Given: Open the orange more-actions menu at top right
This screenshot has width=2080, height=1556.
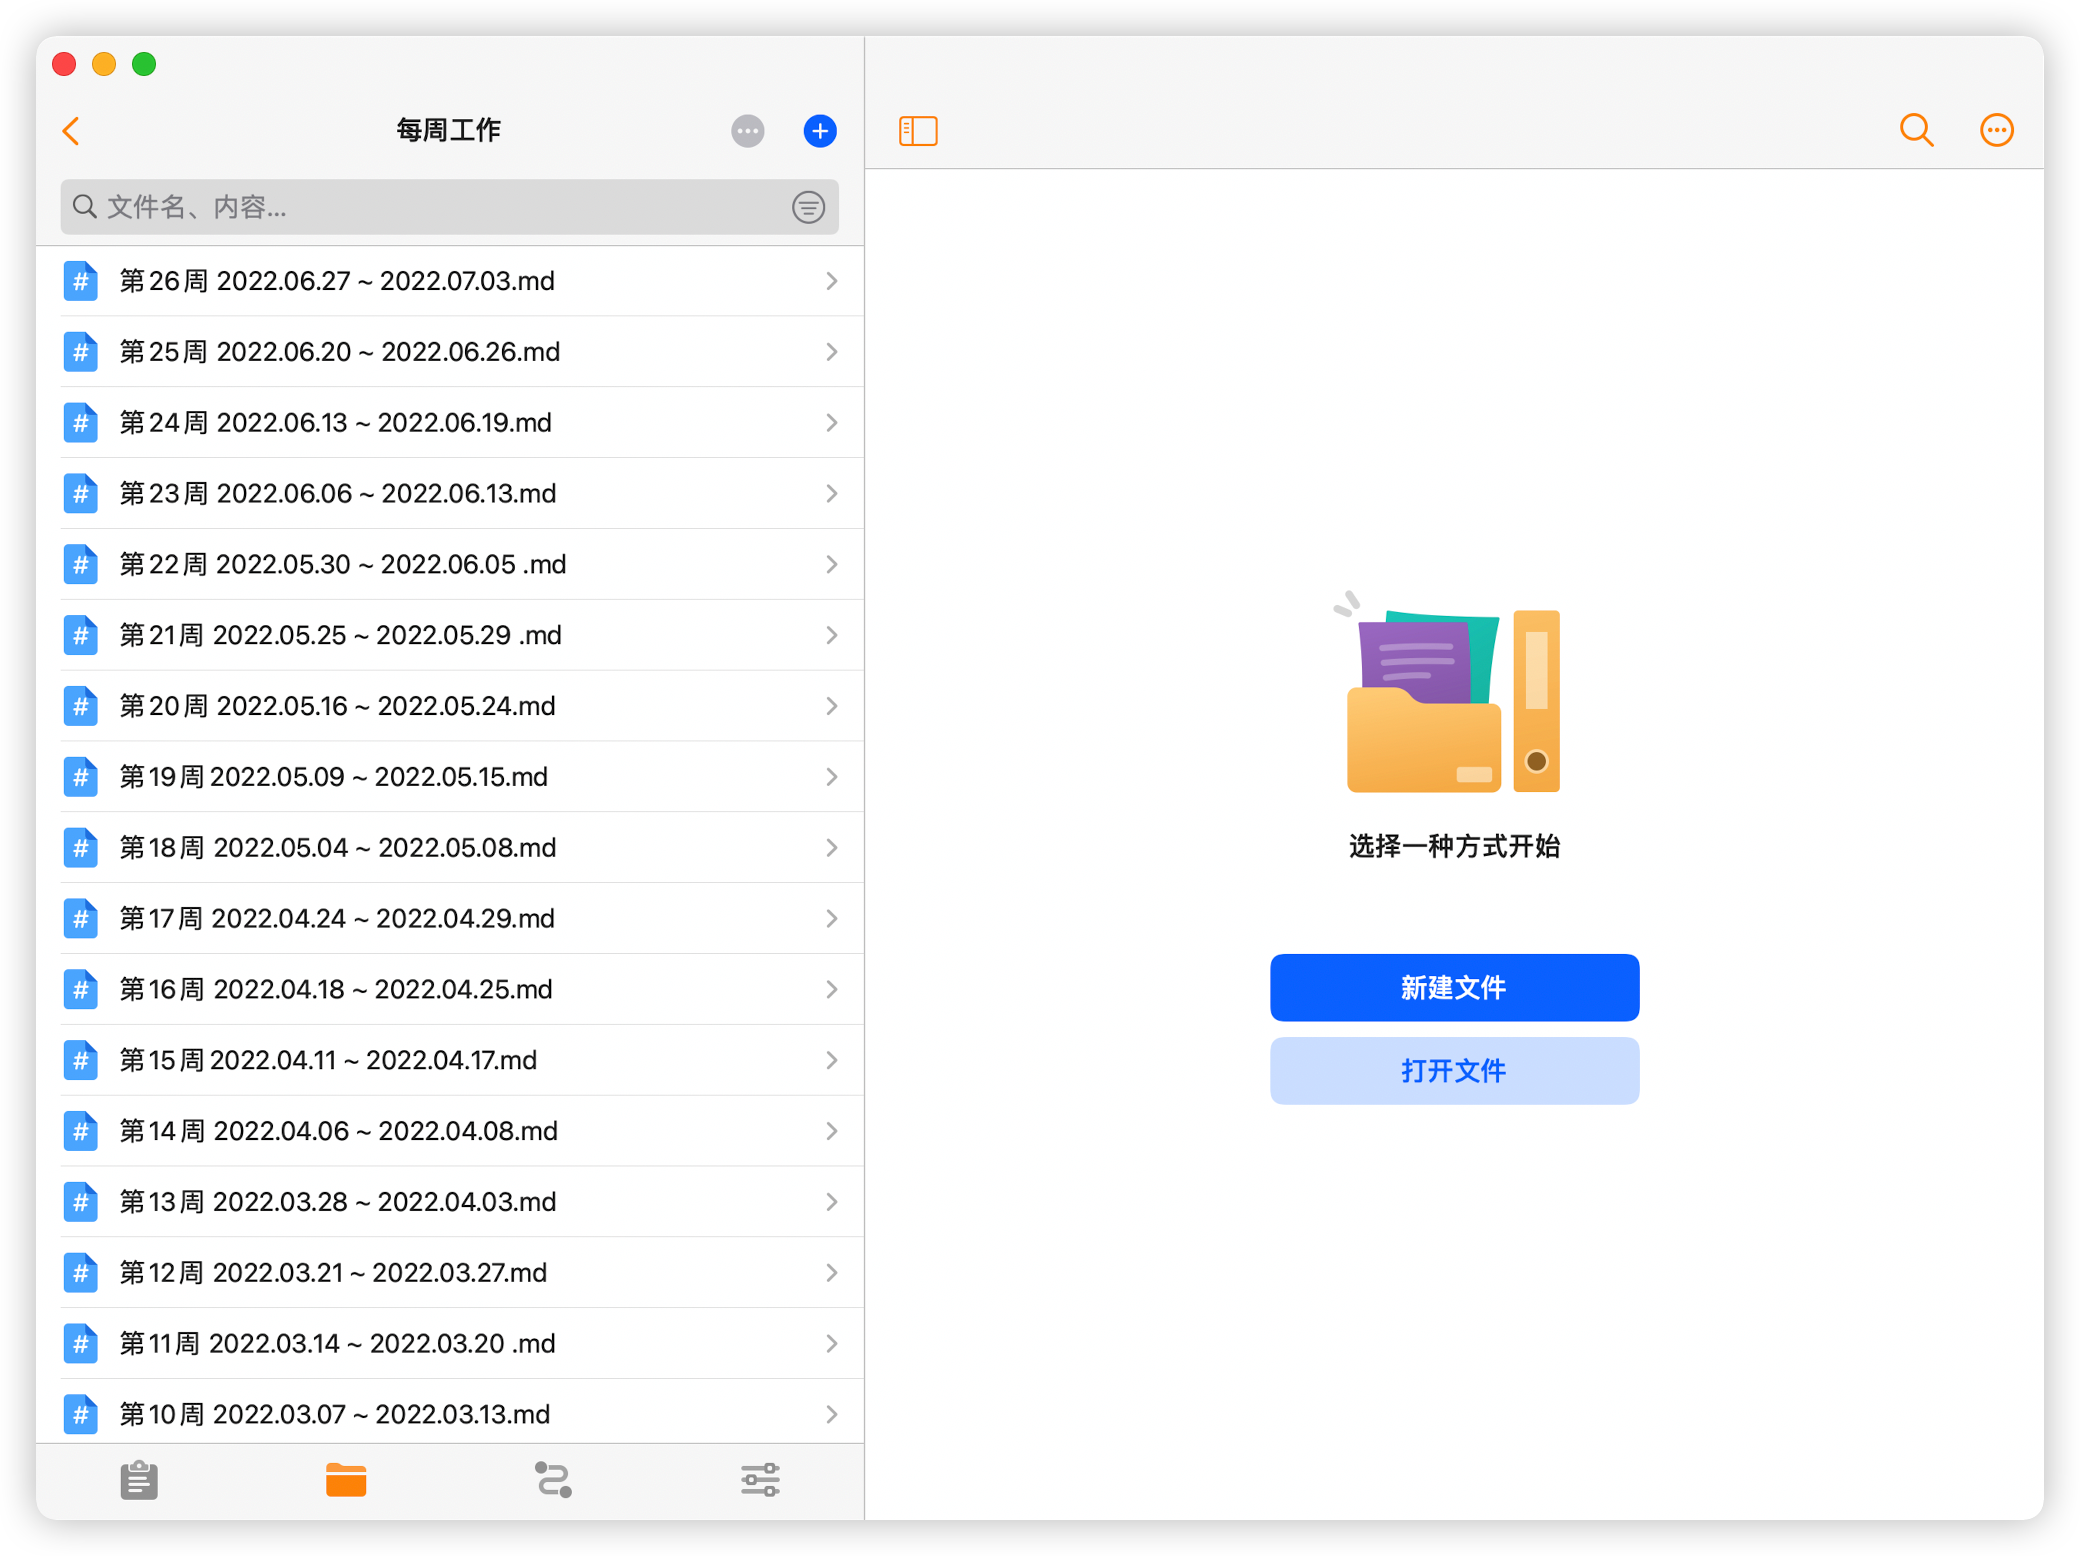Looking at the screenshot, I should [x=1997, y=131].
